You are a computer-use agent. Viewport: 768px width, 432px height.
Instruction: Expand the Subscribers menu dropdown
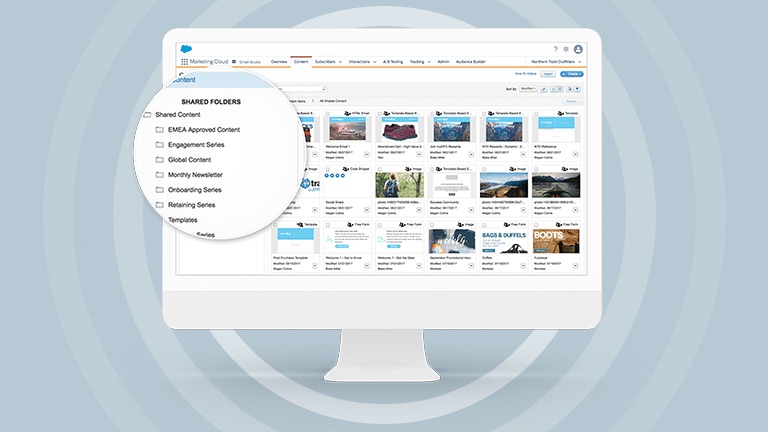[x=328, y=62]
